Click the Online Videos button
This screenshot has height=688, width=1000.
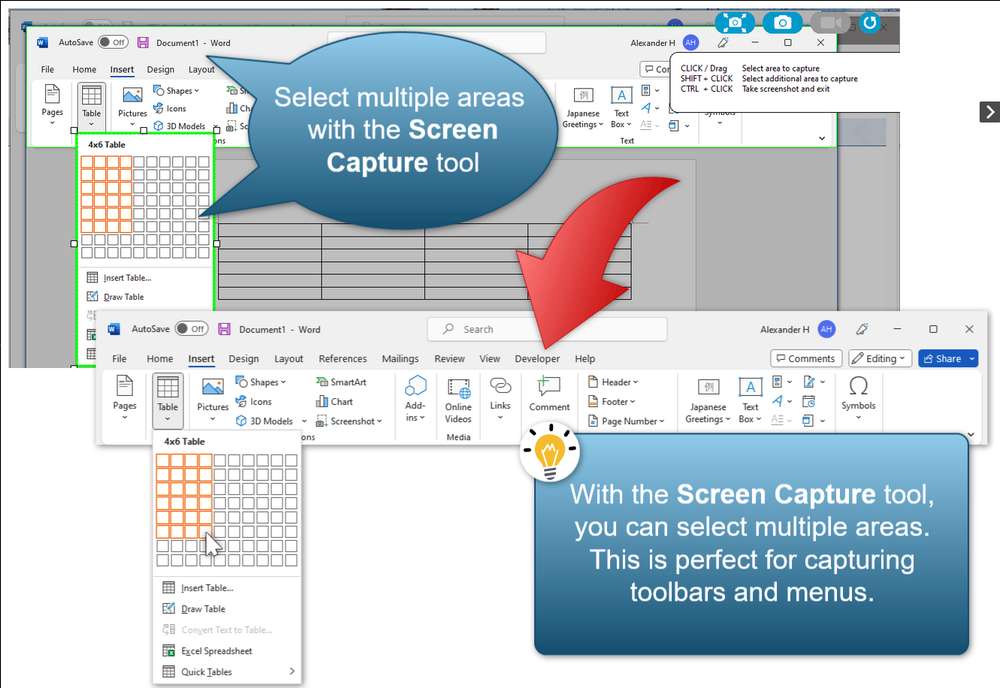pyautogui.click(x=458, y=400)
